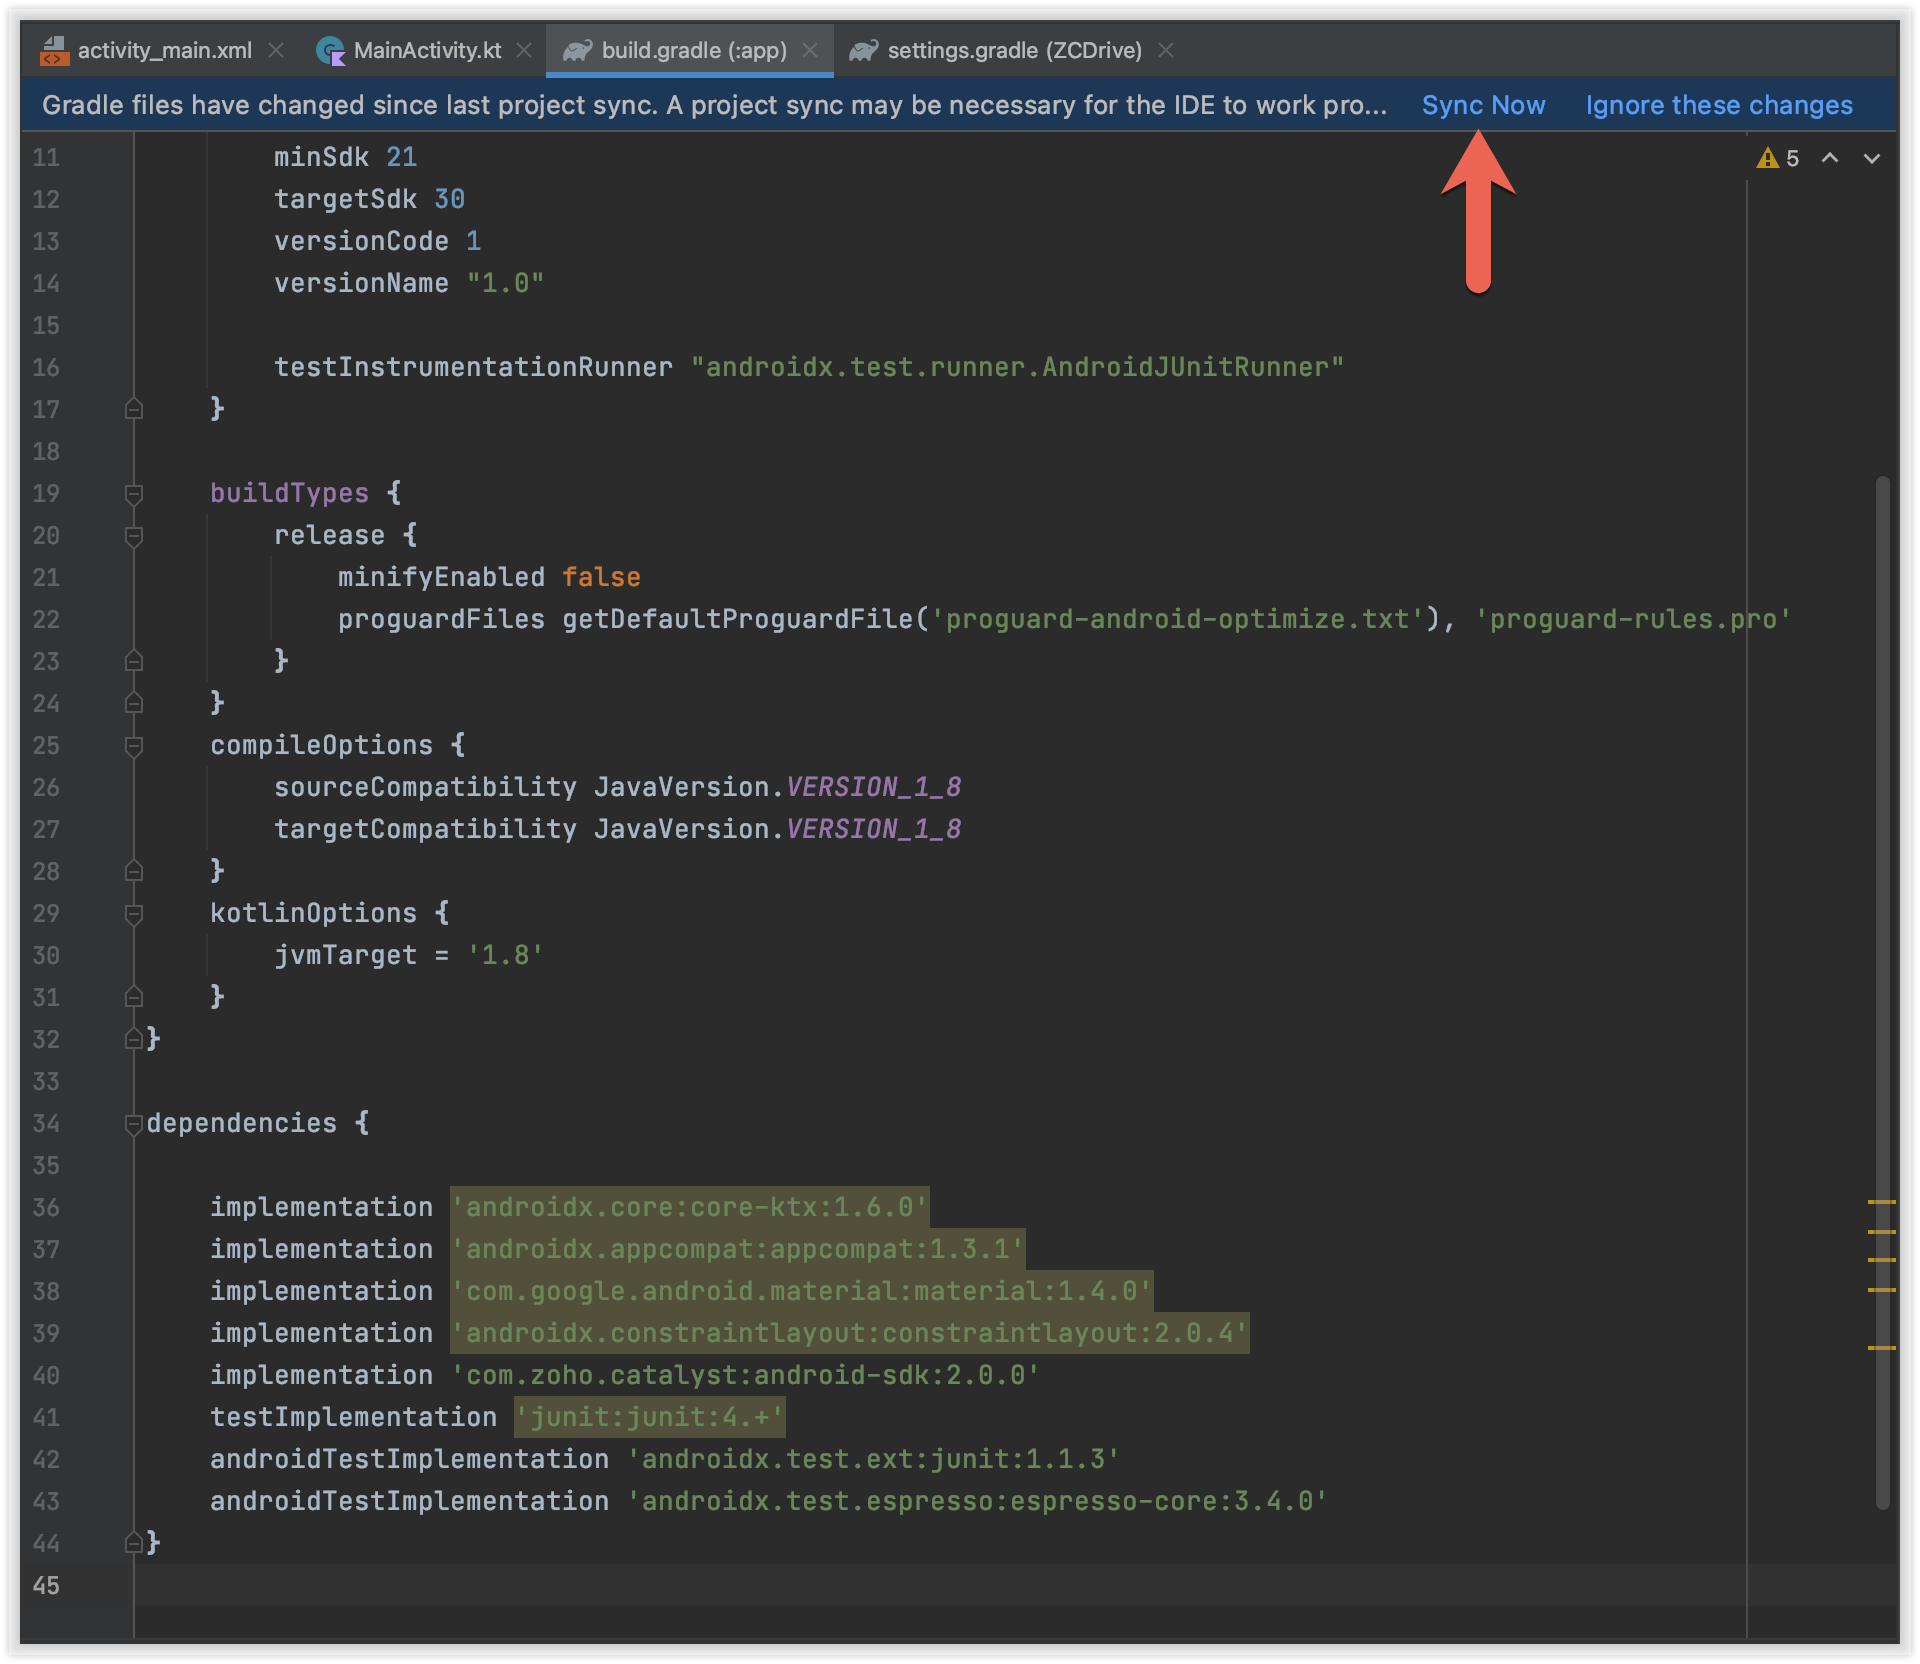Click the Sync Now link
1920x1664 pixels.
pos(1483,105)
